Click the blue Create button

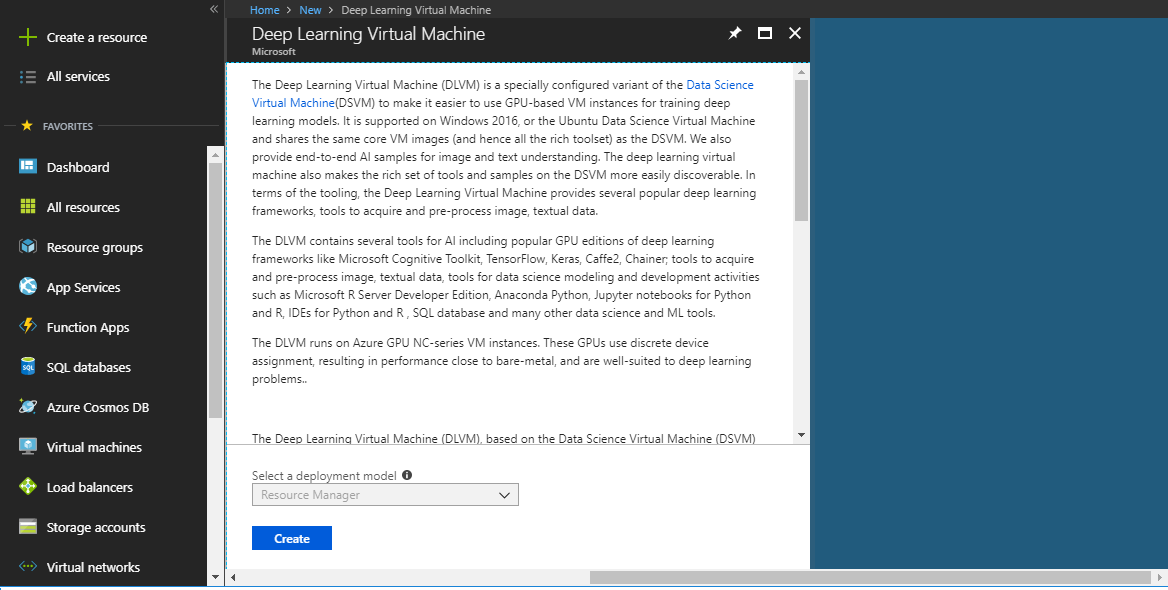(x=292, y=539)
